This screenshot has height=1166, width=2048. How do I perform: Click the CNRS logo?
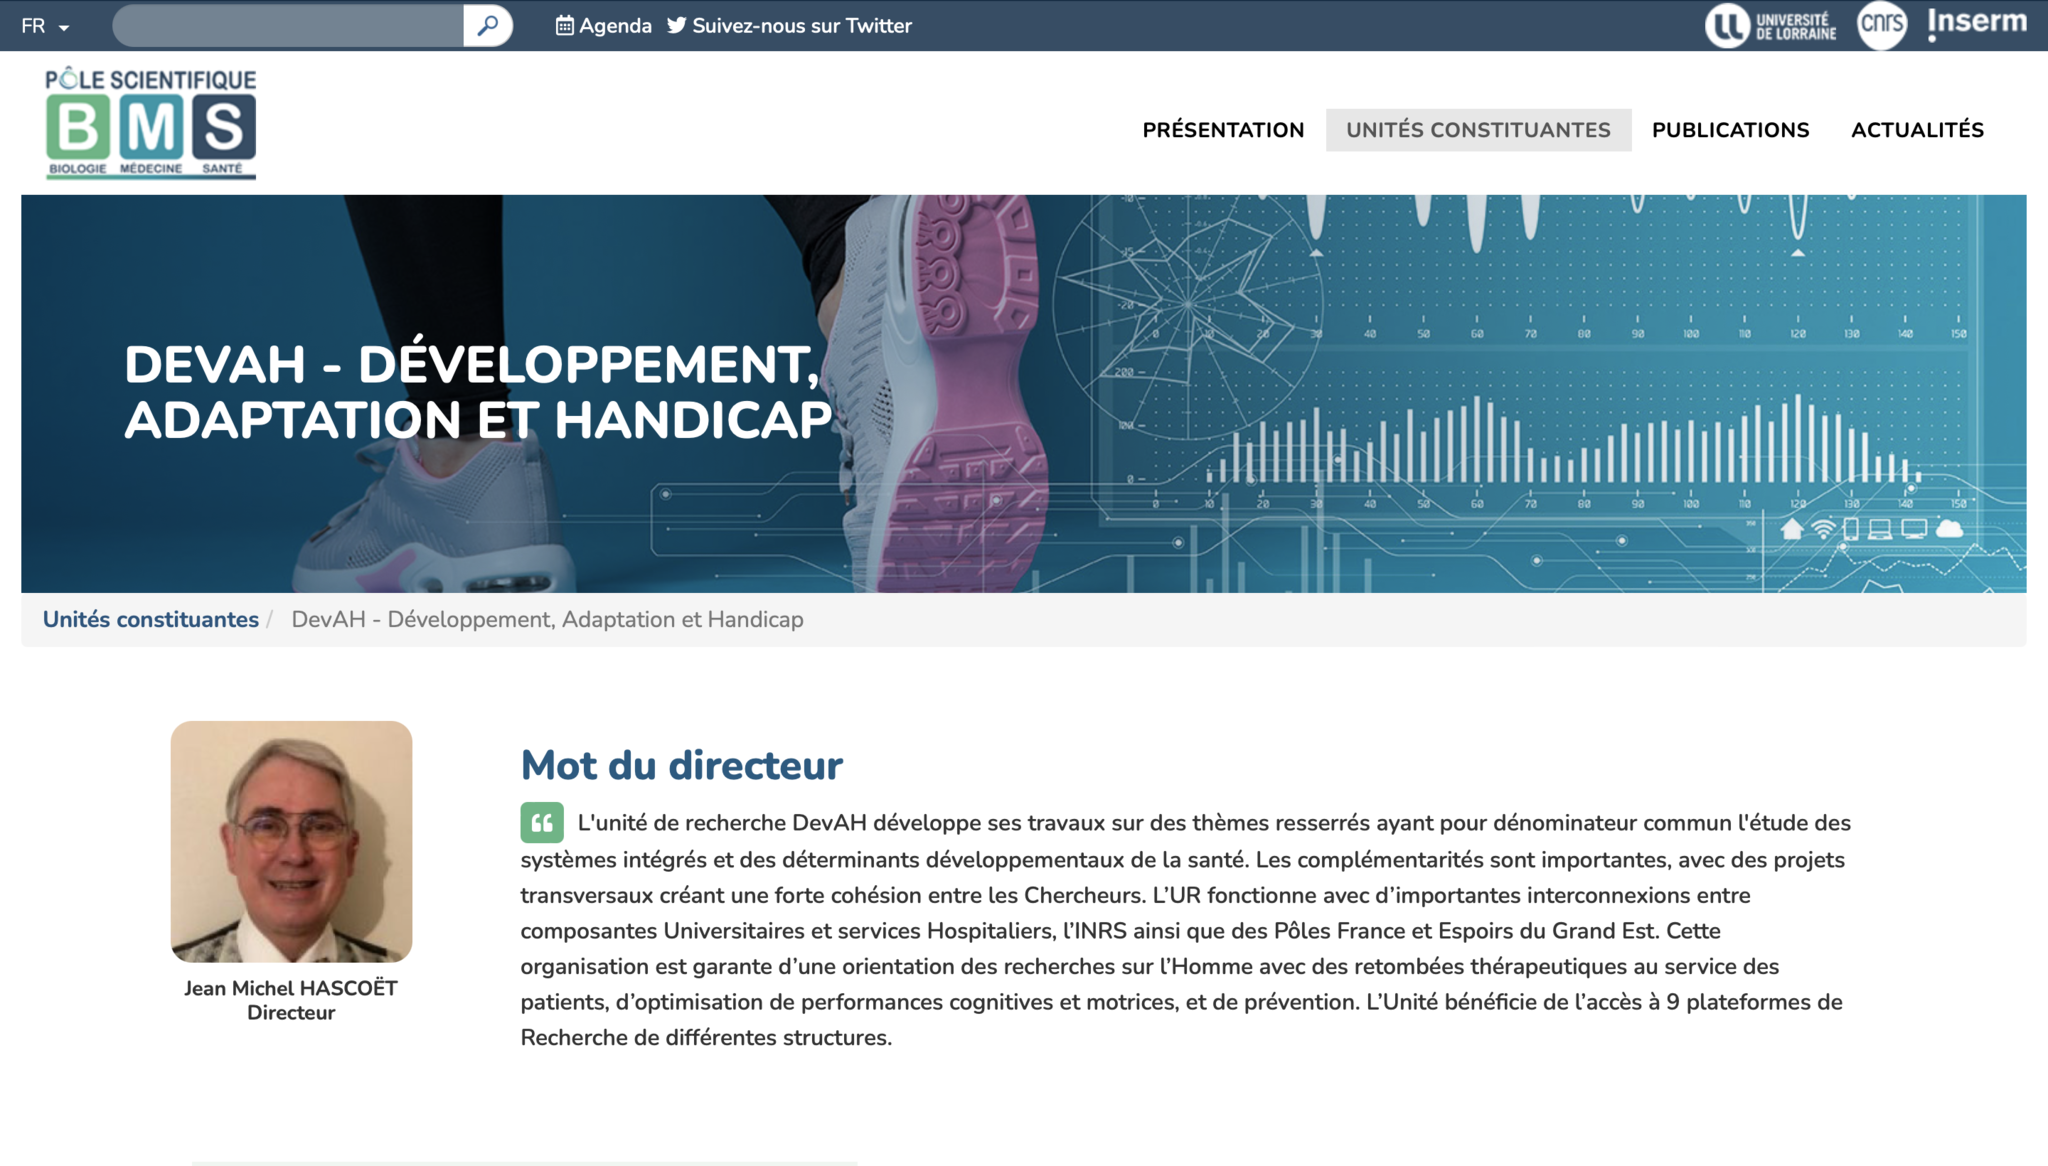[x=1882, y=25]
